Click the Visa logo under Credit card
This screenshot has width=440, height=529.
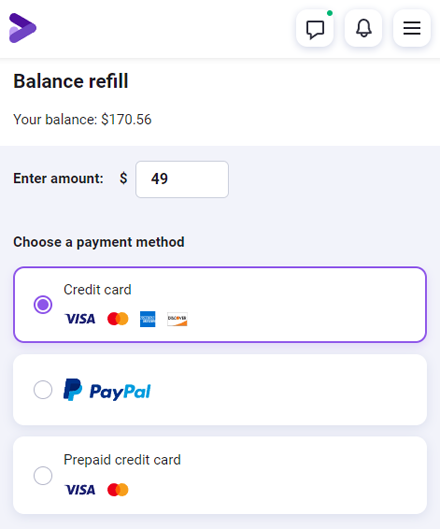(x=80, y=319)
